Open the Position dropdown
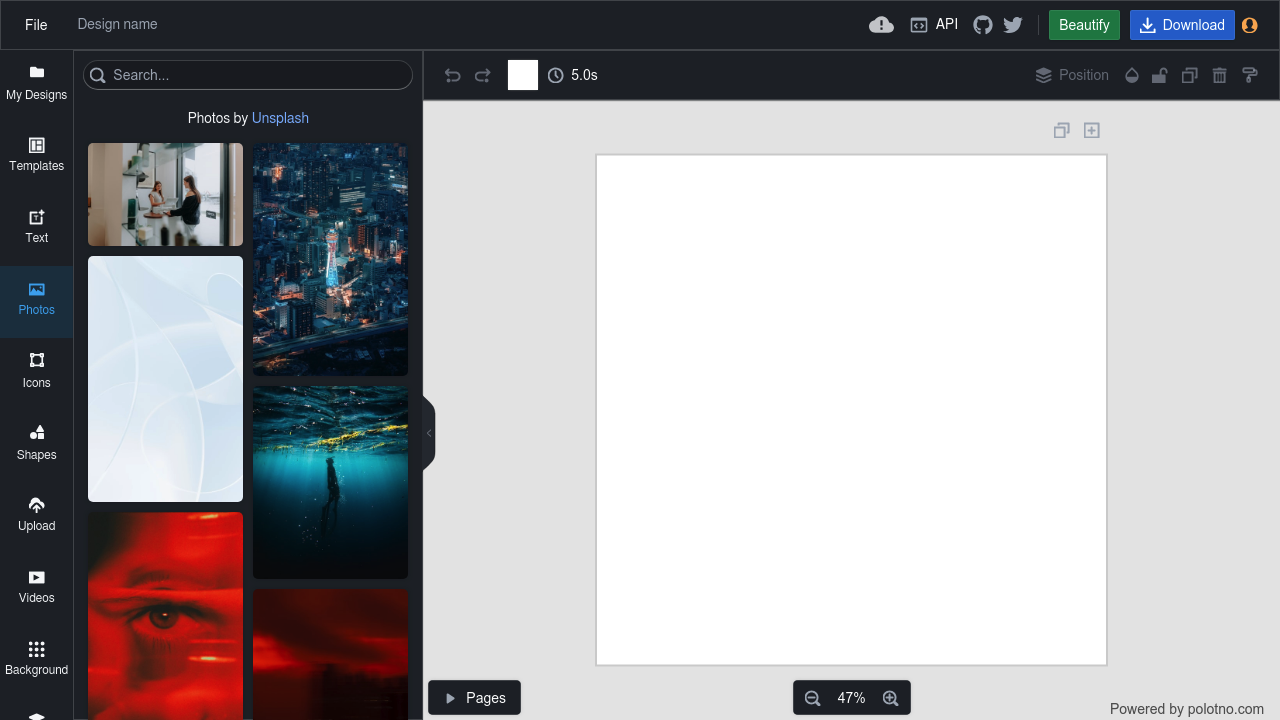 (1072, 76)
